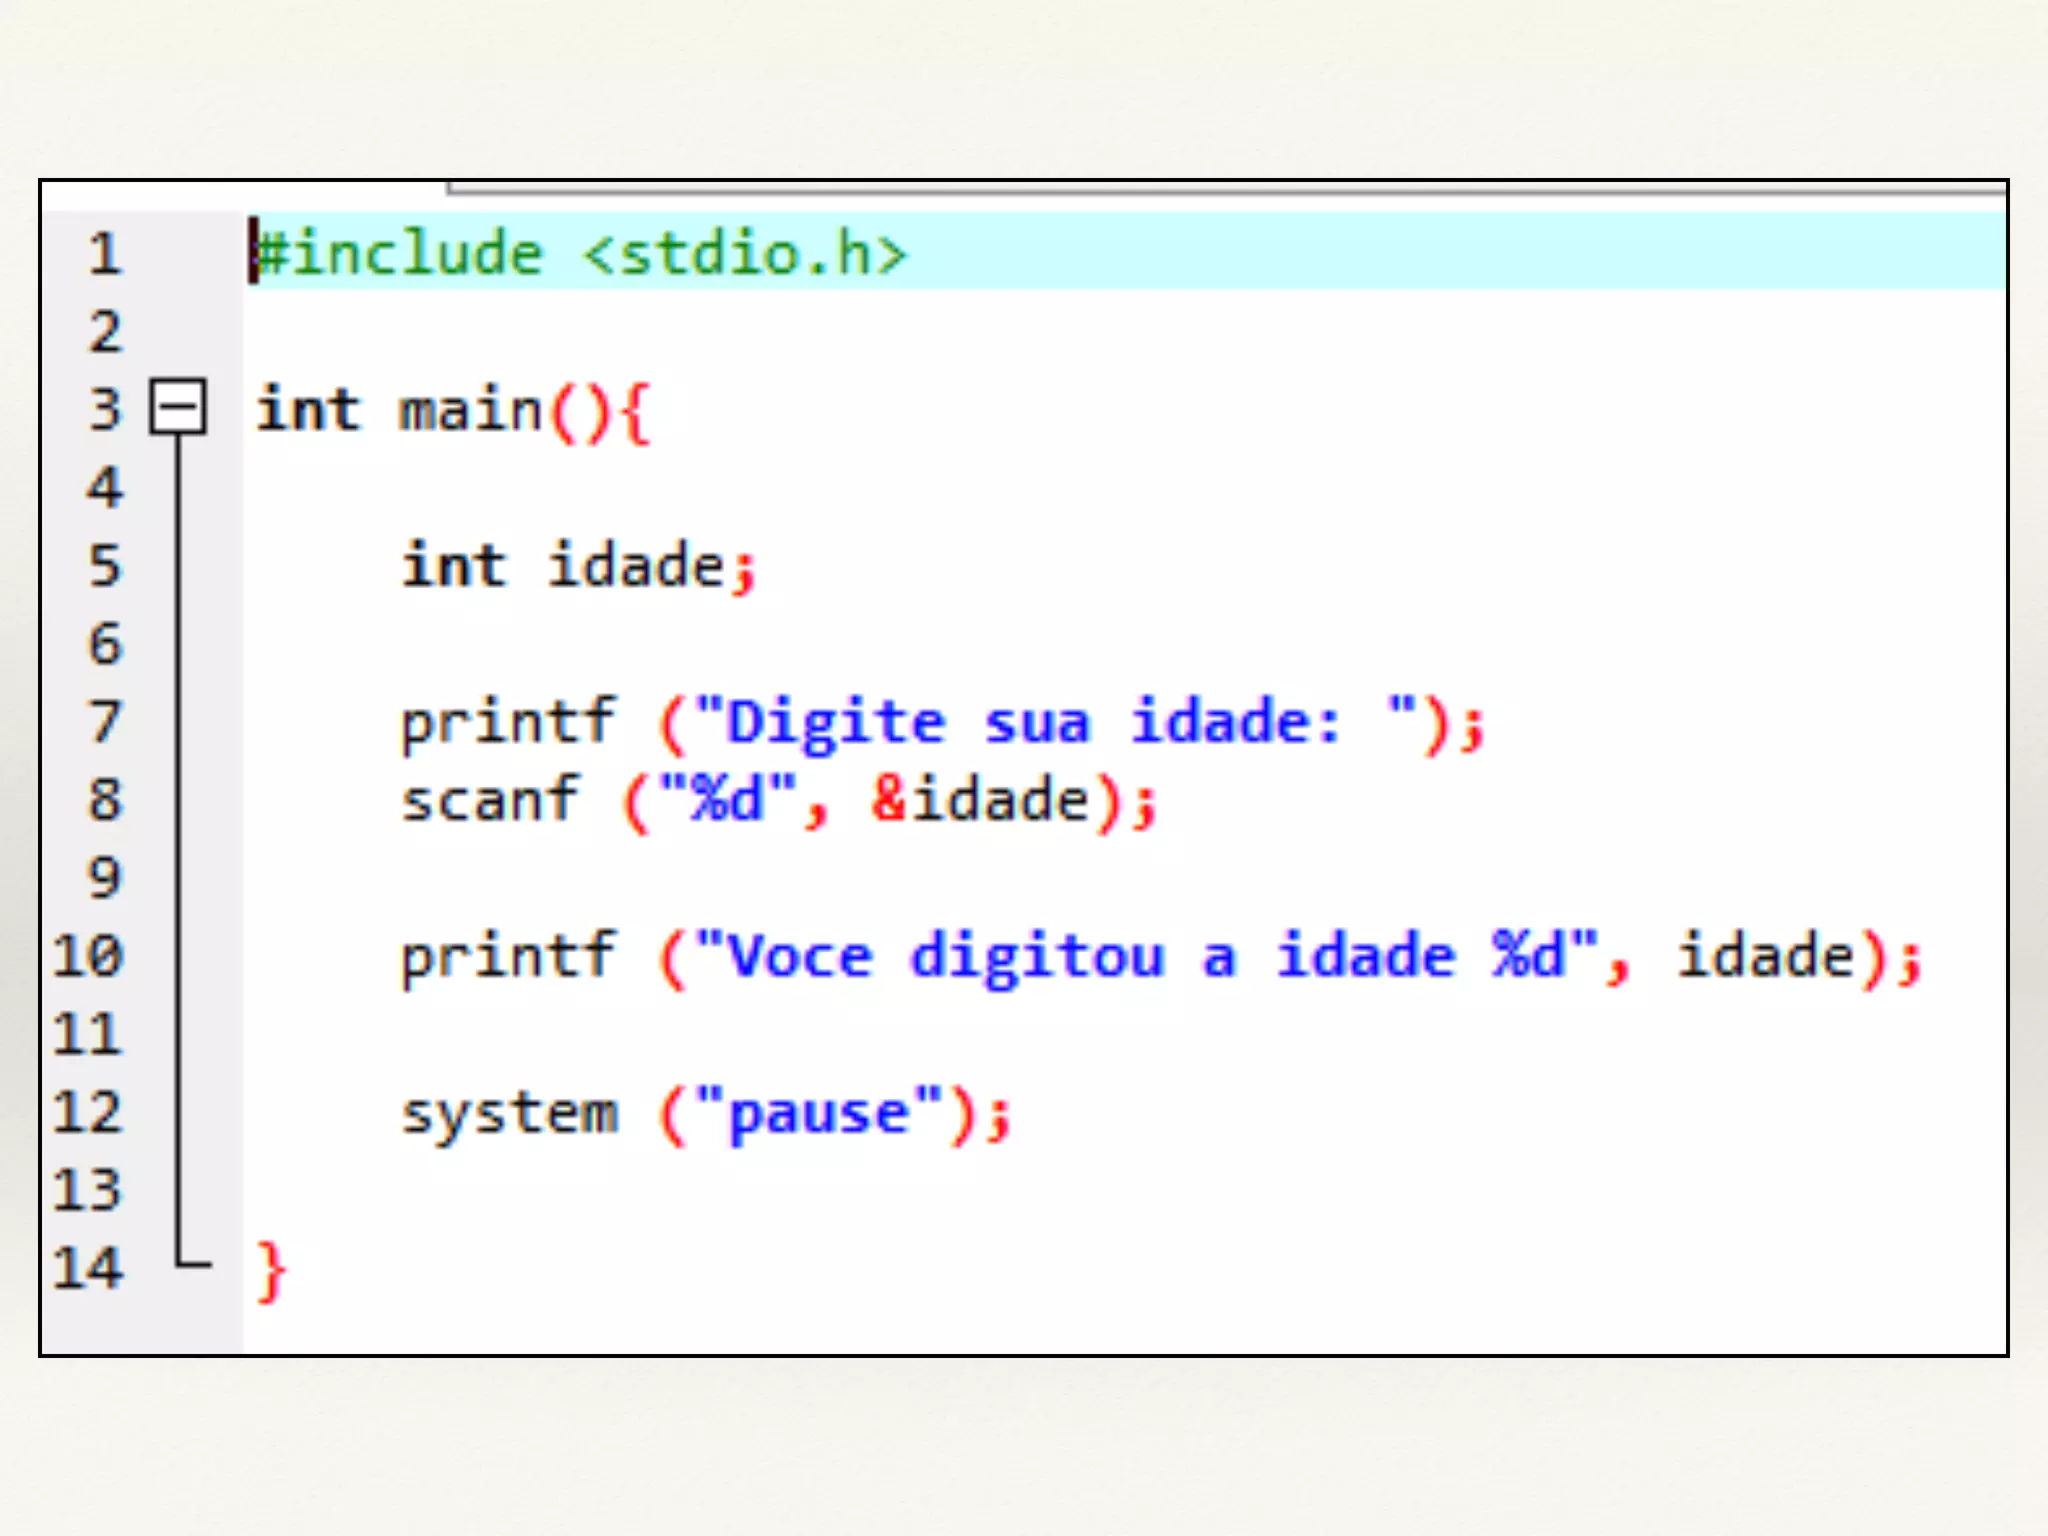Click line number 10 in gutter
The height and width of the screenshot is (1536, 2048).
click(88, 956)
